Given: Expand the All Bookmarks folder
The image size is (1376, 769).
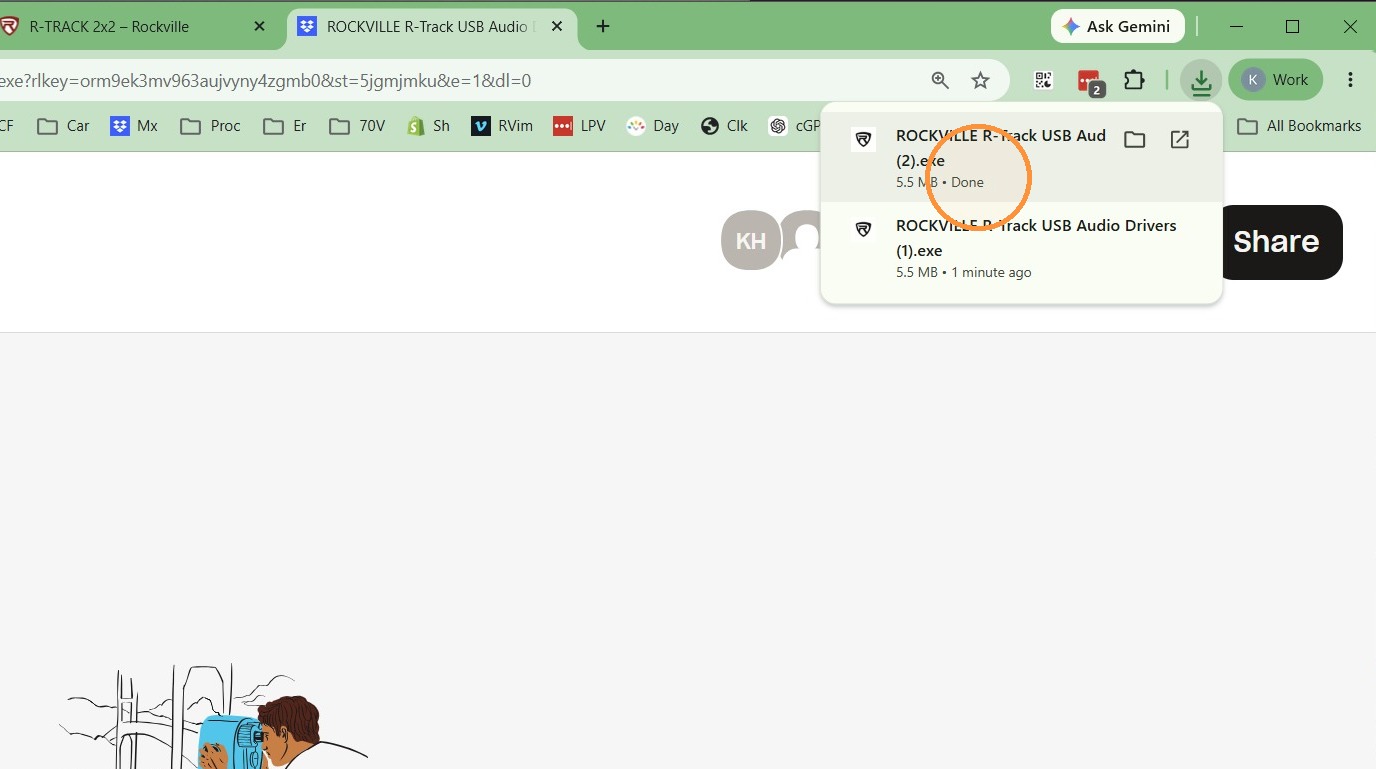Looking at the screenshot, I should point(1299,126).
